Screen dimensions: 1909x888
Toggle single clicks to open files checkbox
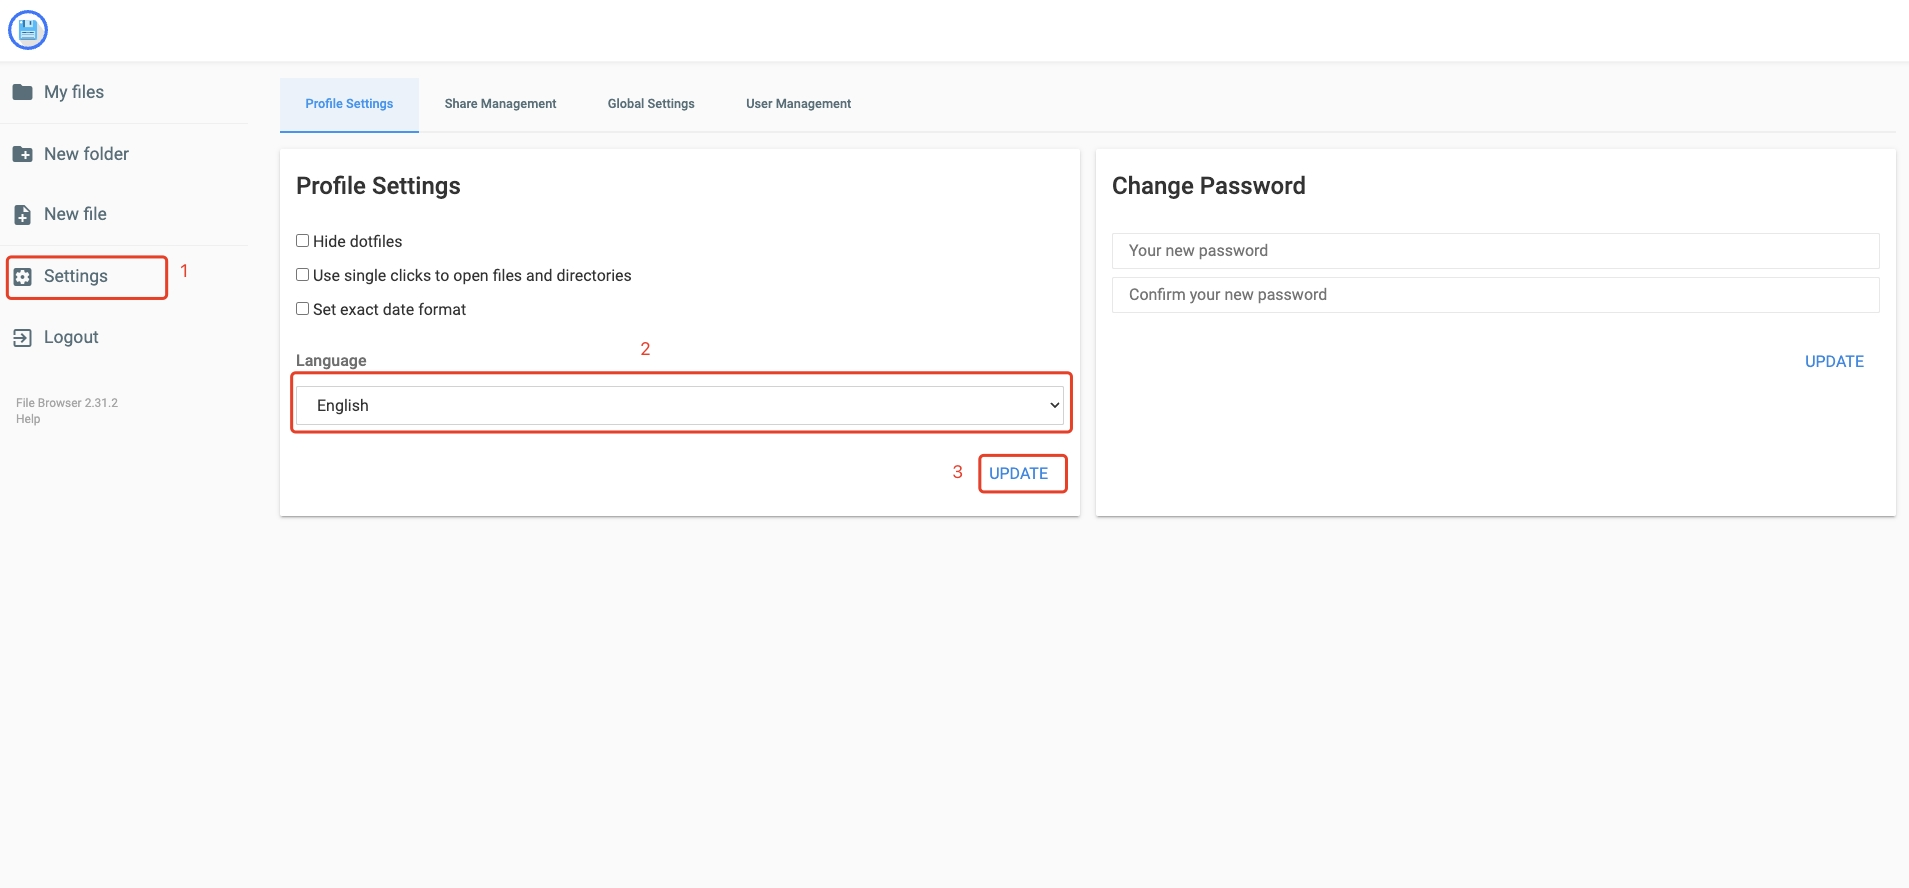pyautogui.click(x=302, y=275)
